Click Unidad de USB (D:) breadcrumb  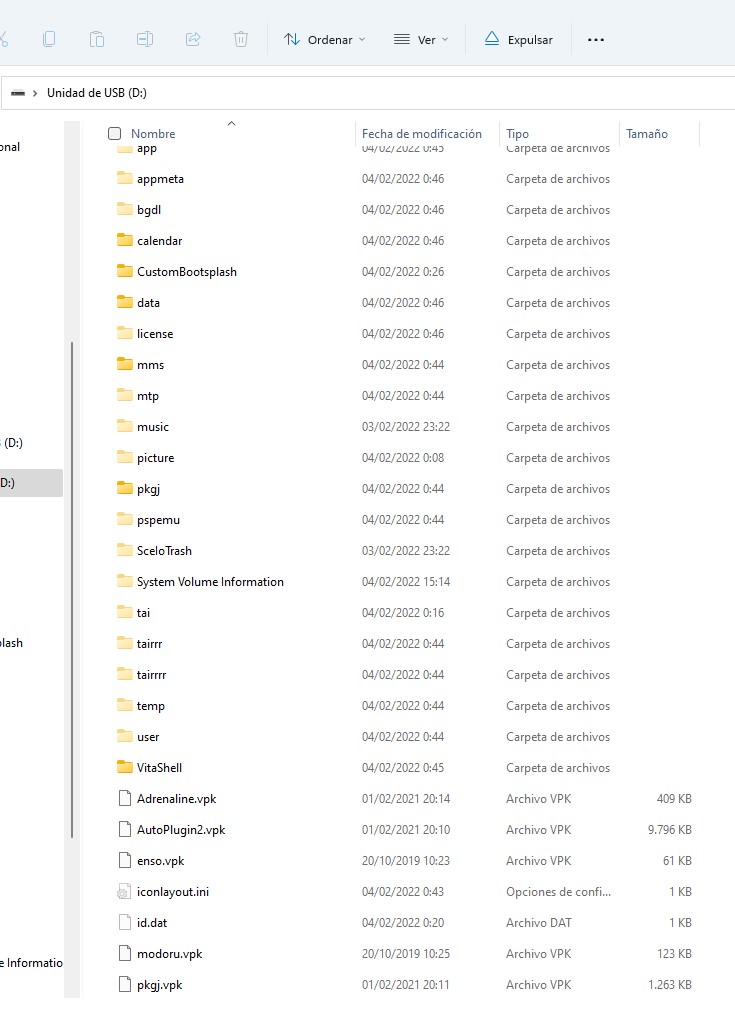click(x=97, y=93)
